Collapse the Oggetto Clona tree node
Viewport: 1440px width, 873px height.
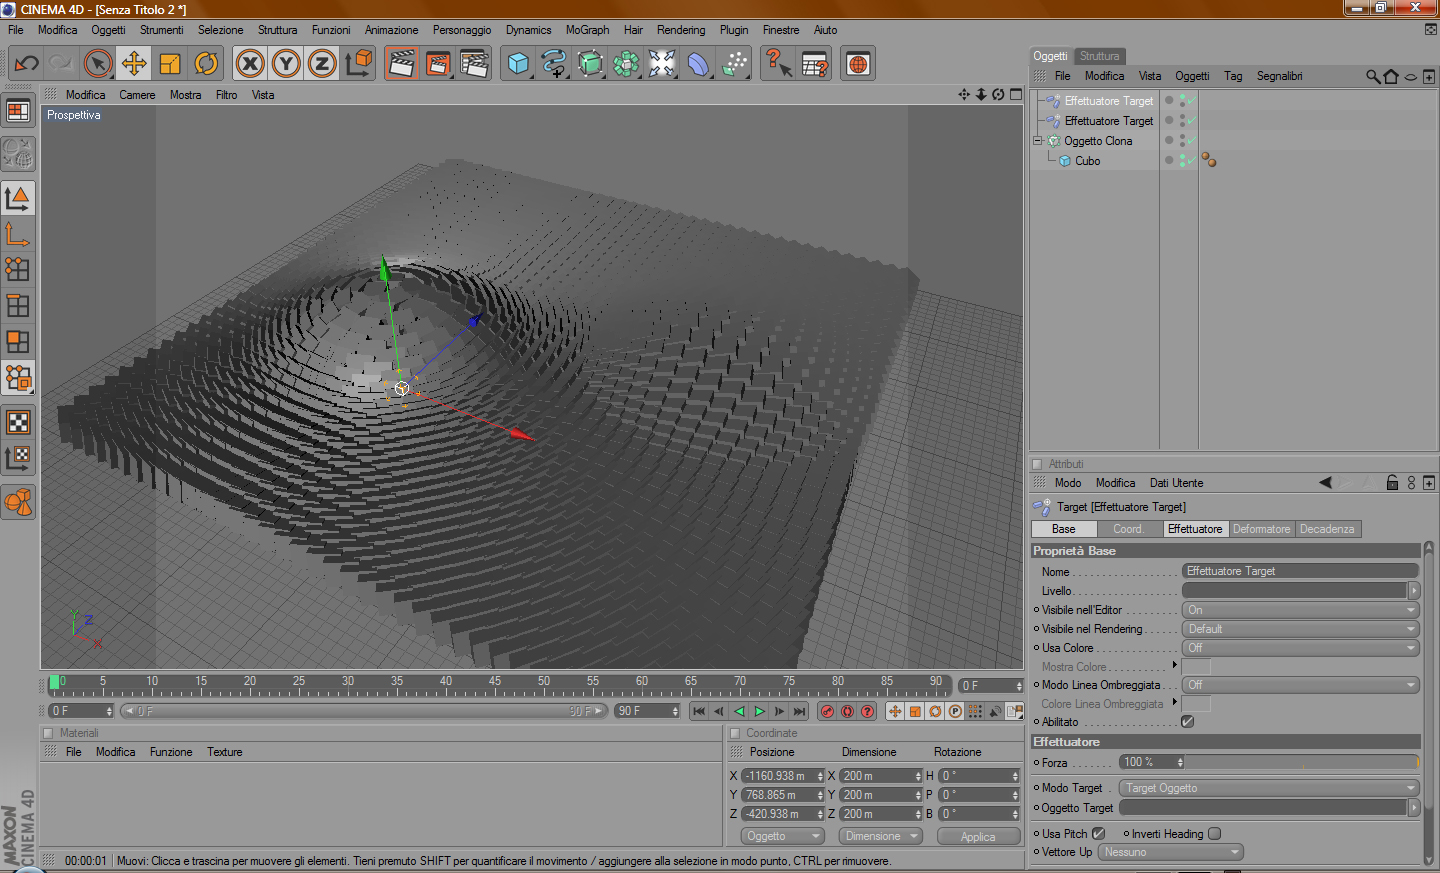point(1038,141)
